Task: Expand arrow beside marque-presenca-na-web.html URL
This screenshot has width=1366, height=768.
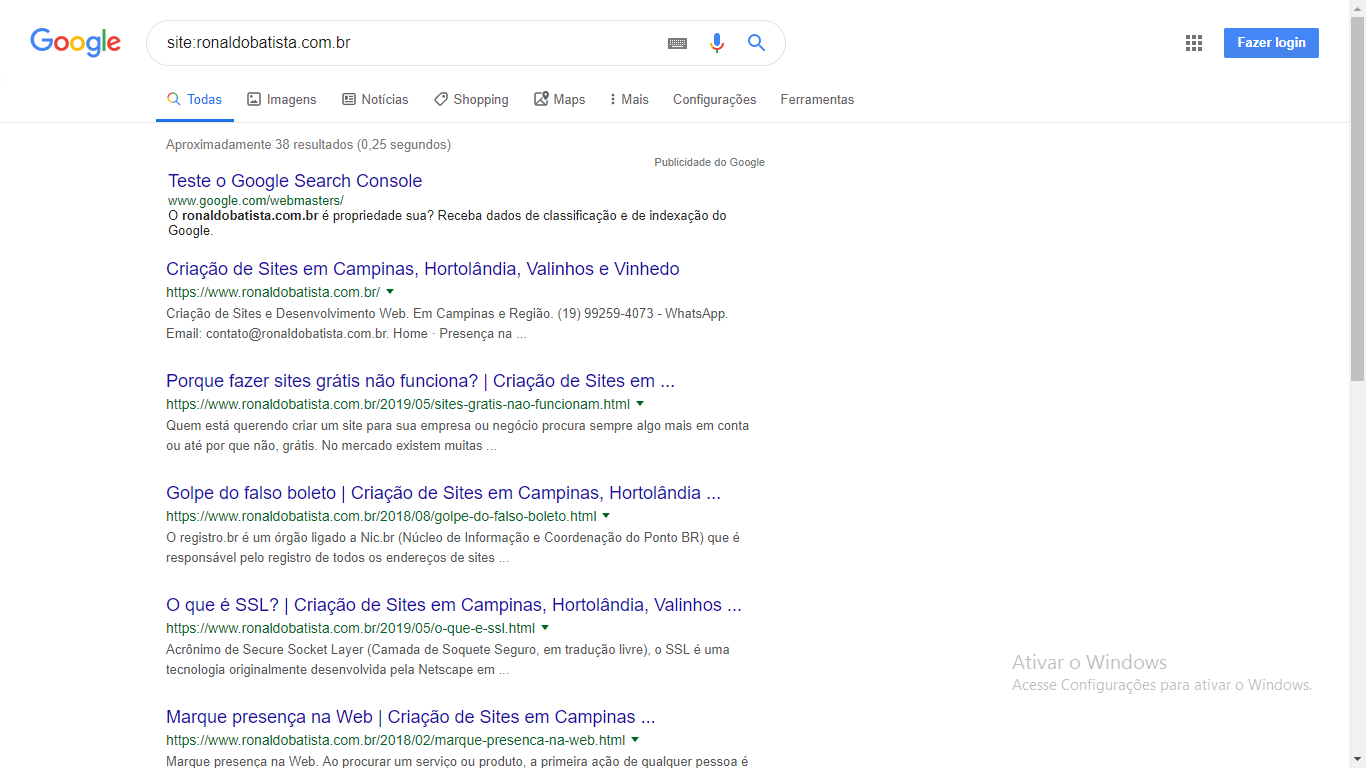Action: point(635,740)
